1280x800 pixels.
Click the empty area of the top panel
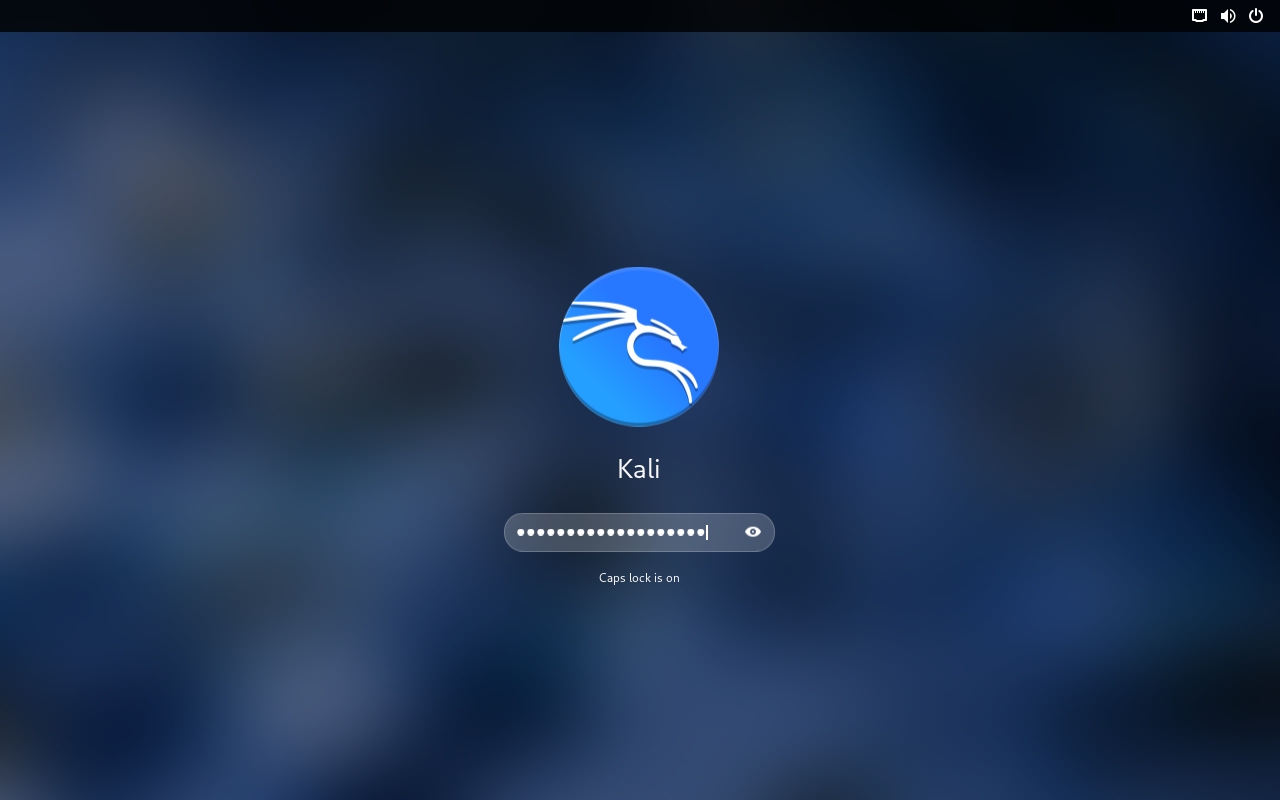[600, 15]
